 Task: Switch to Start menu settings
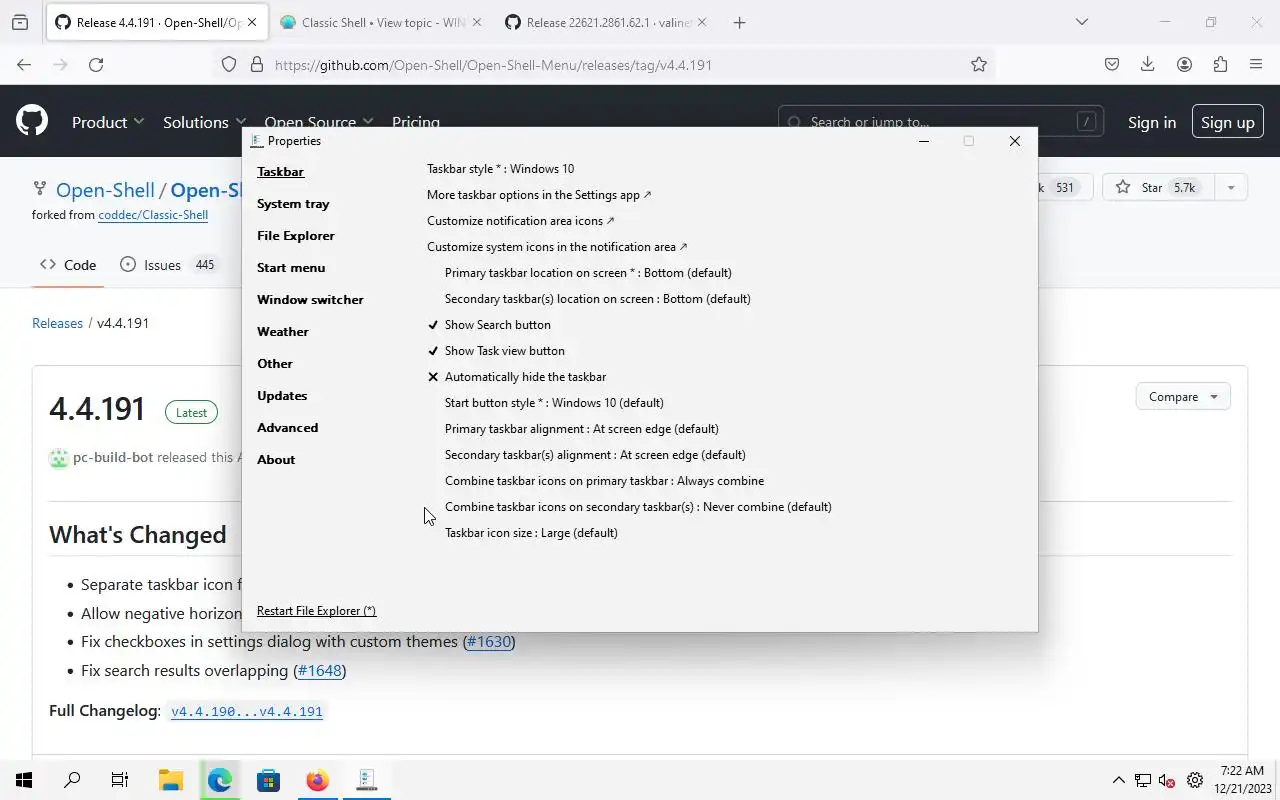[291, 268]
